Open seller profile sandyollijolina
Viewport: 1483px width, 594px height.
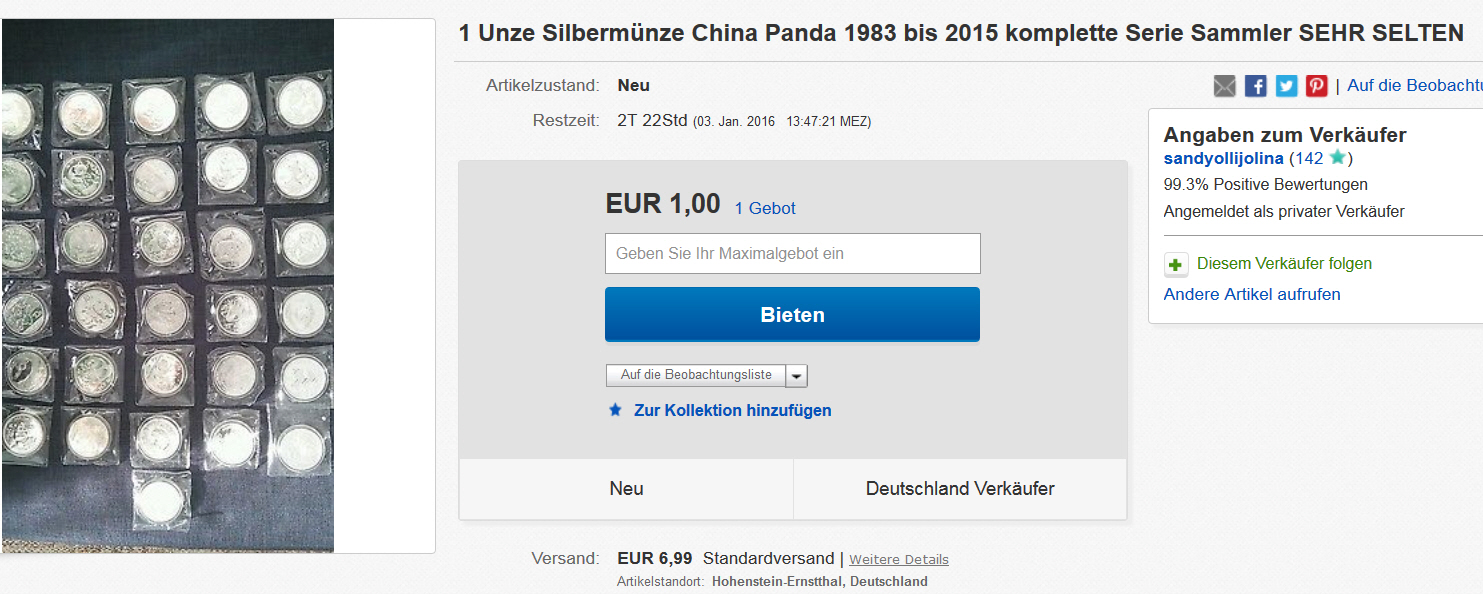1223,158
